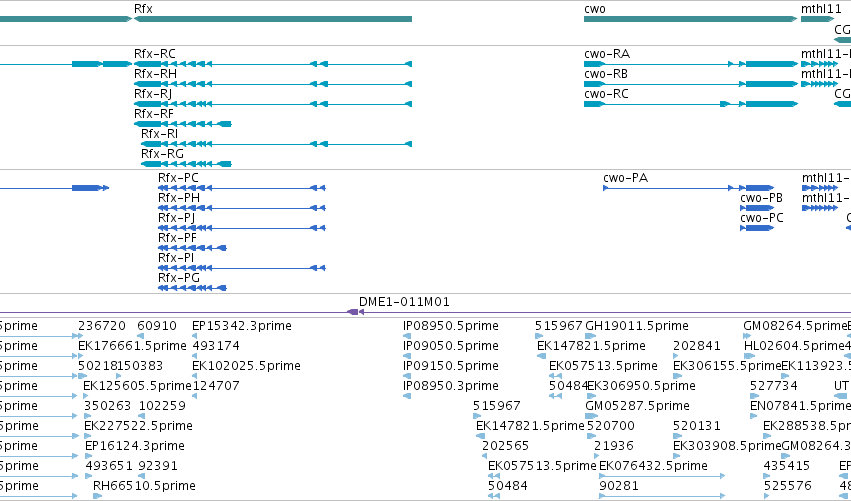Click the 520131 EST label
851x501 pixels.
[697, 426]
